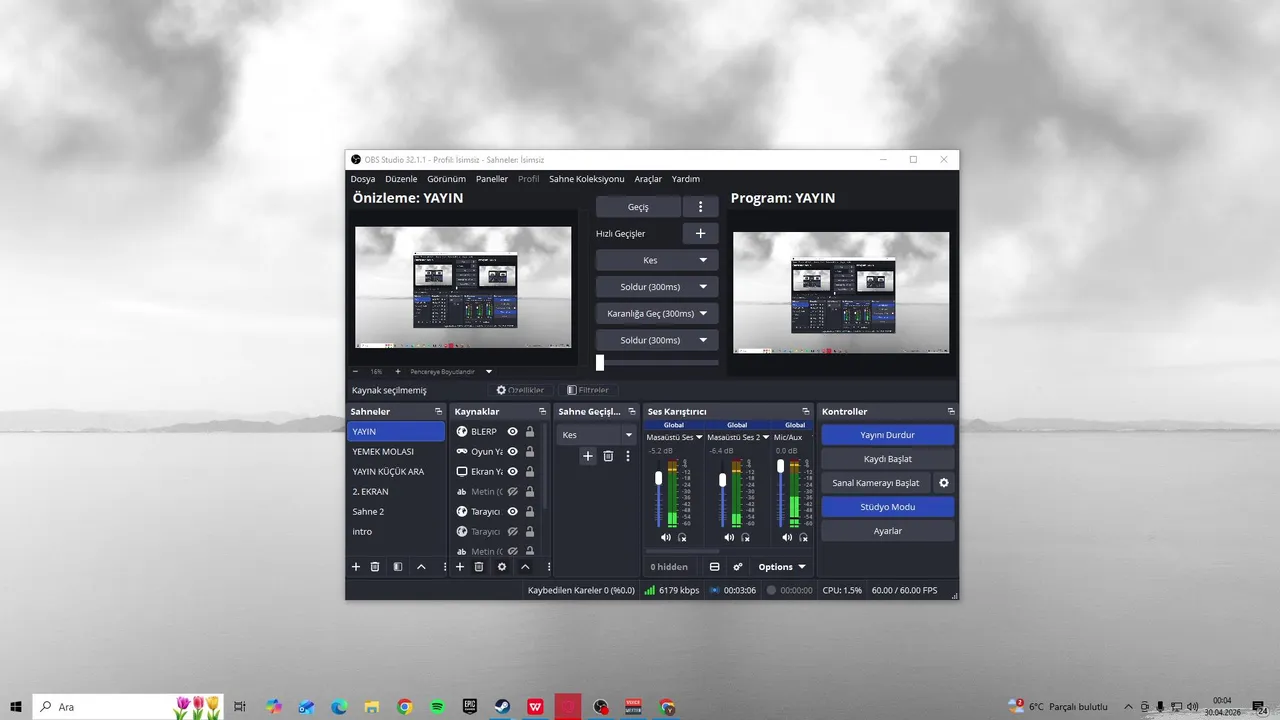Zoom in the preview with plus icon
This screenshot has width=1280, height=720.
pos(398,371)
